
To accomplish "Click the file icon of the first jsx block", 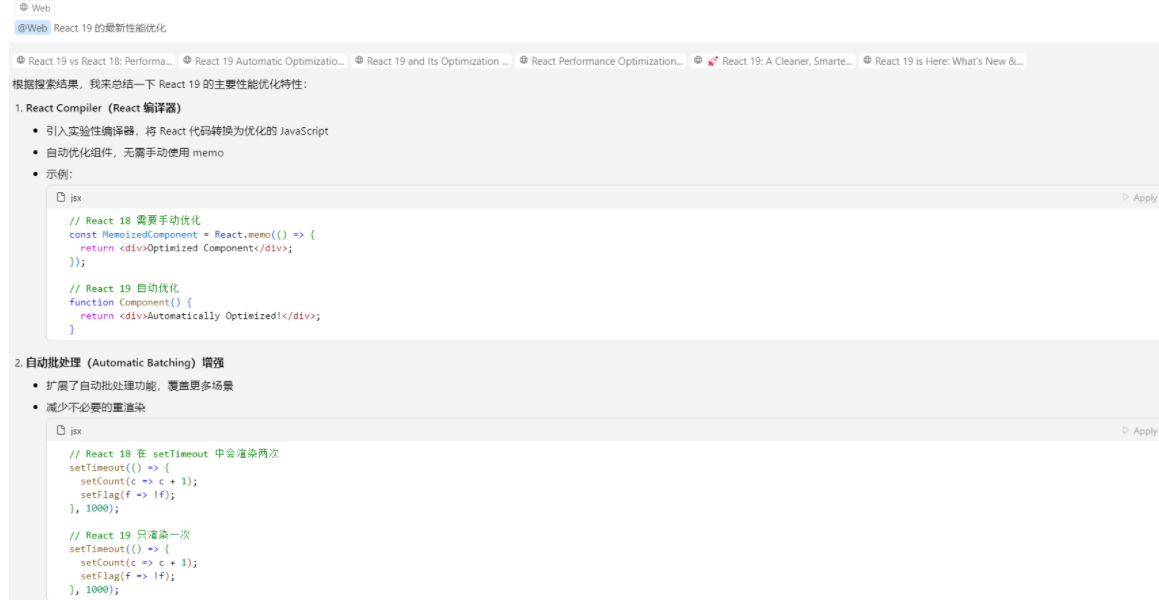I will click(61, 197).
